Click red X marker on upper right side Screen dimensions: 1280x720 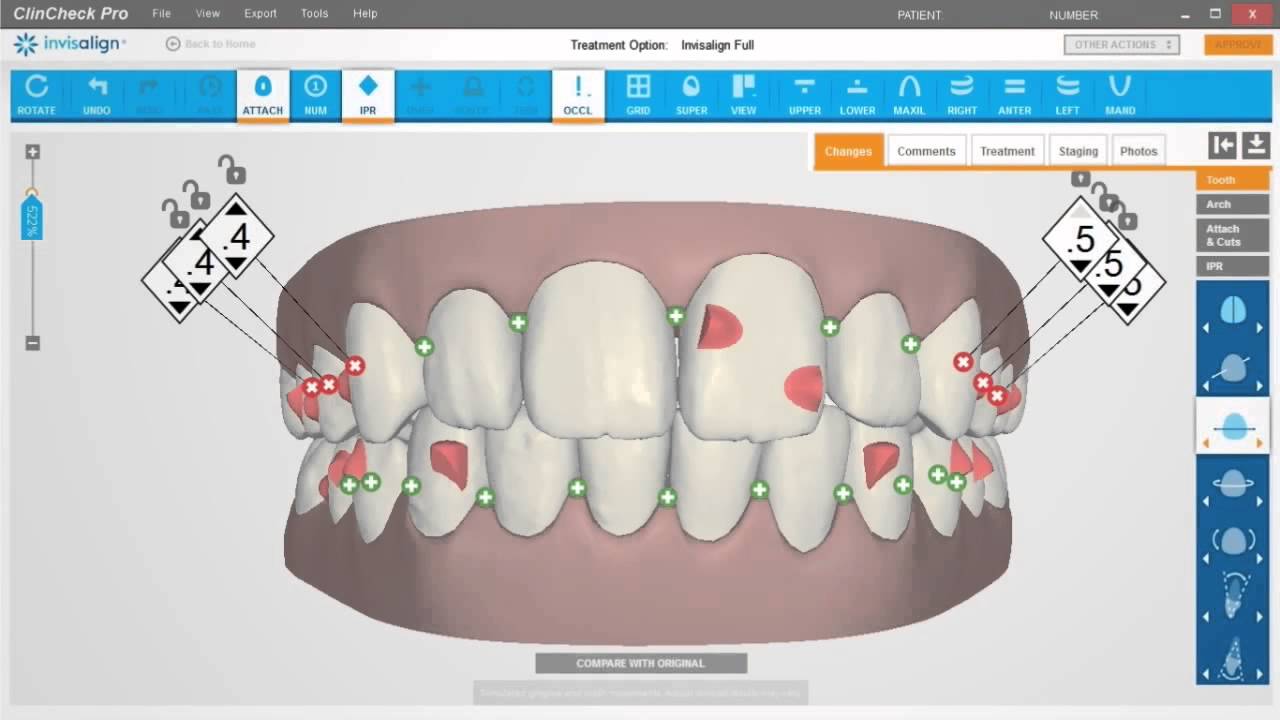(x=963, y=362)
